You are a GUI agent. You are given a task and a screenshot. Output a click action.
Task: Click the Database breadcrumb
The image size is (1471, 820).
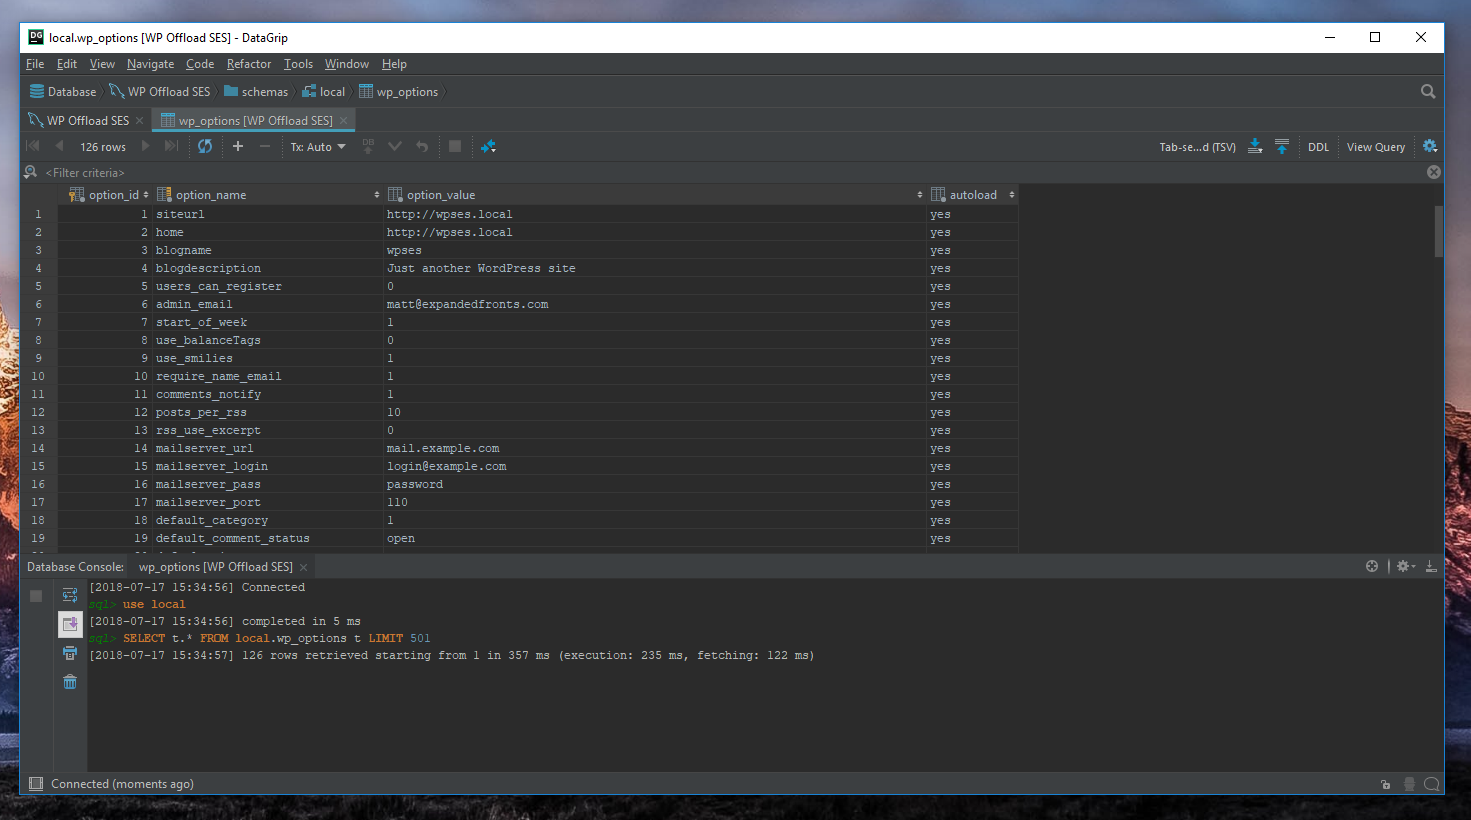(63, 91)
